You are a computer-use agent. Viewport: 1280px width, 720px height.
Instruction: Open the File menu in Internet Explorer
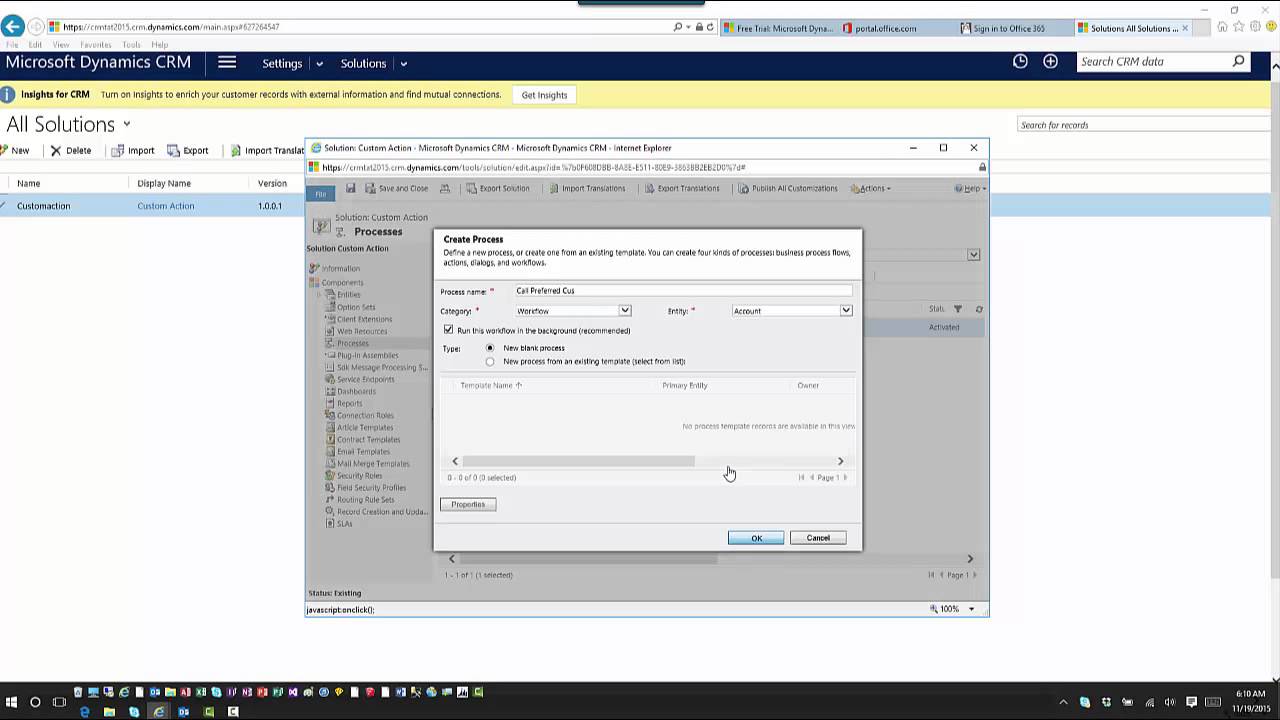10,45
